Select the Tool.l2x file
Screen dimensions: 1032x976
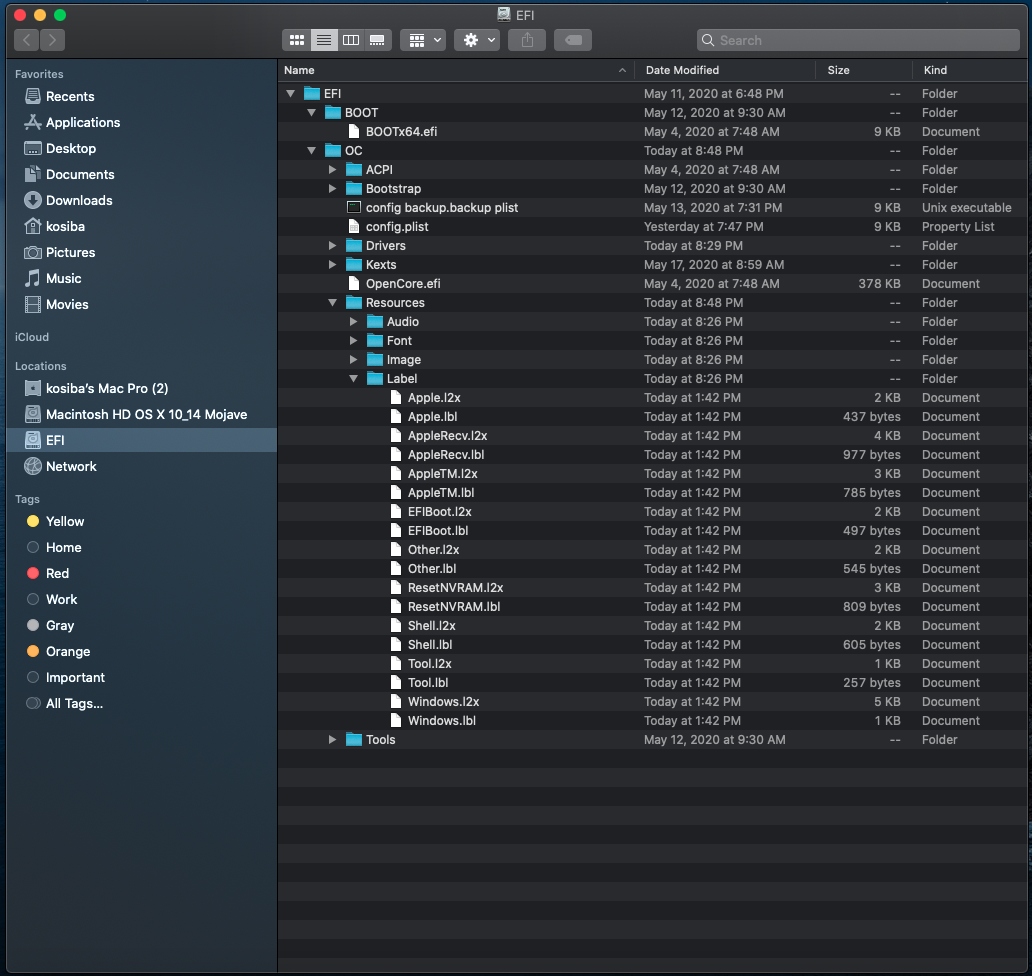[654, 663]
